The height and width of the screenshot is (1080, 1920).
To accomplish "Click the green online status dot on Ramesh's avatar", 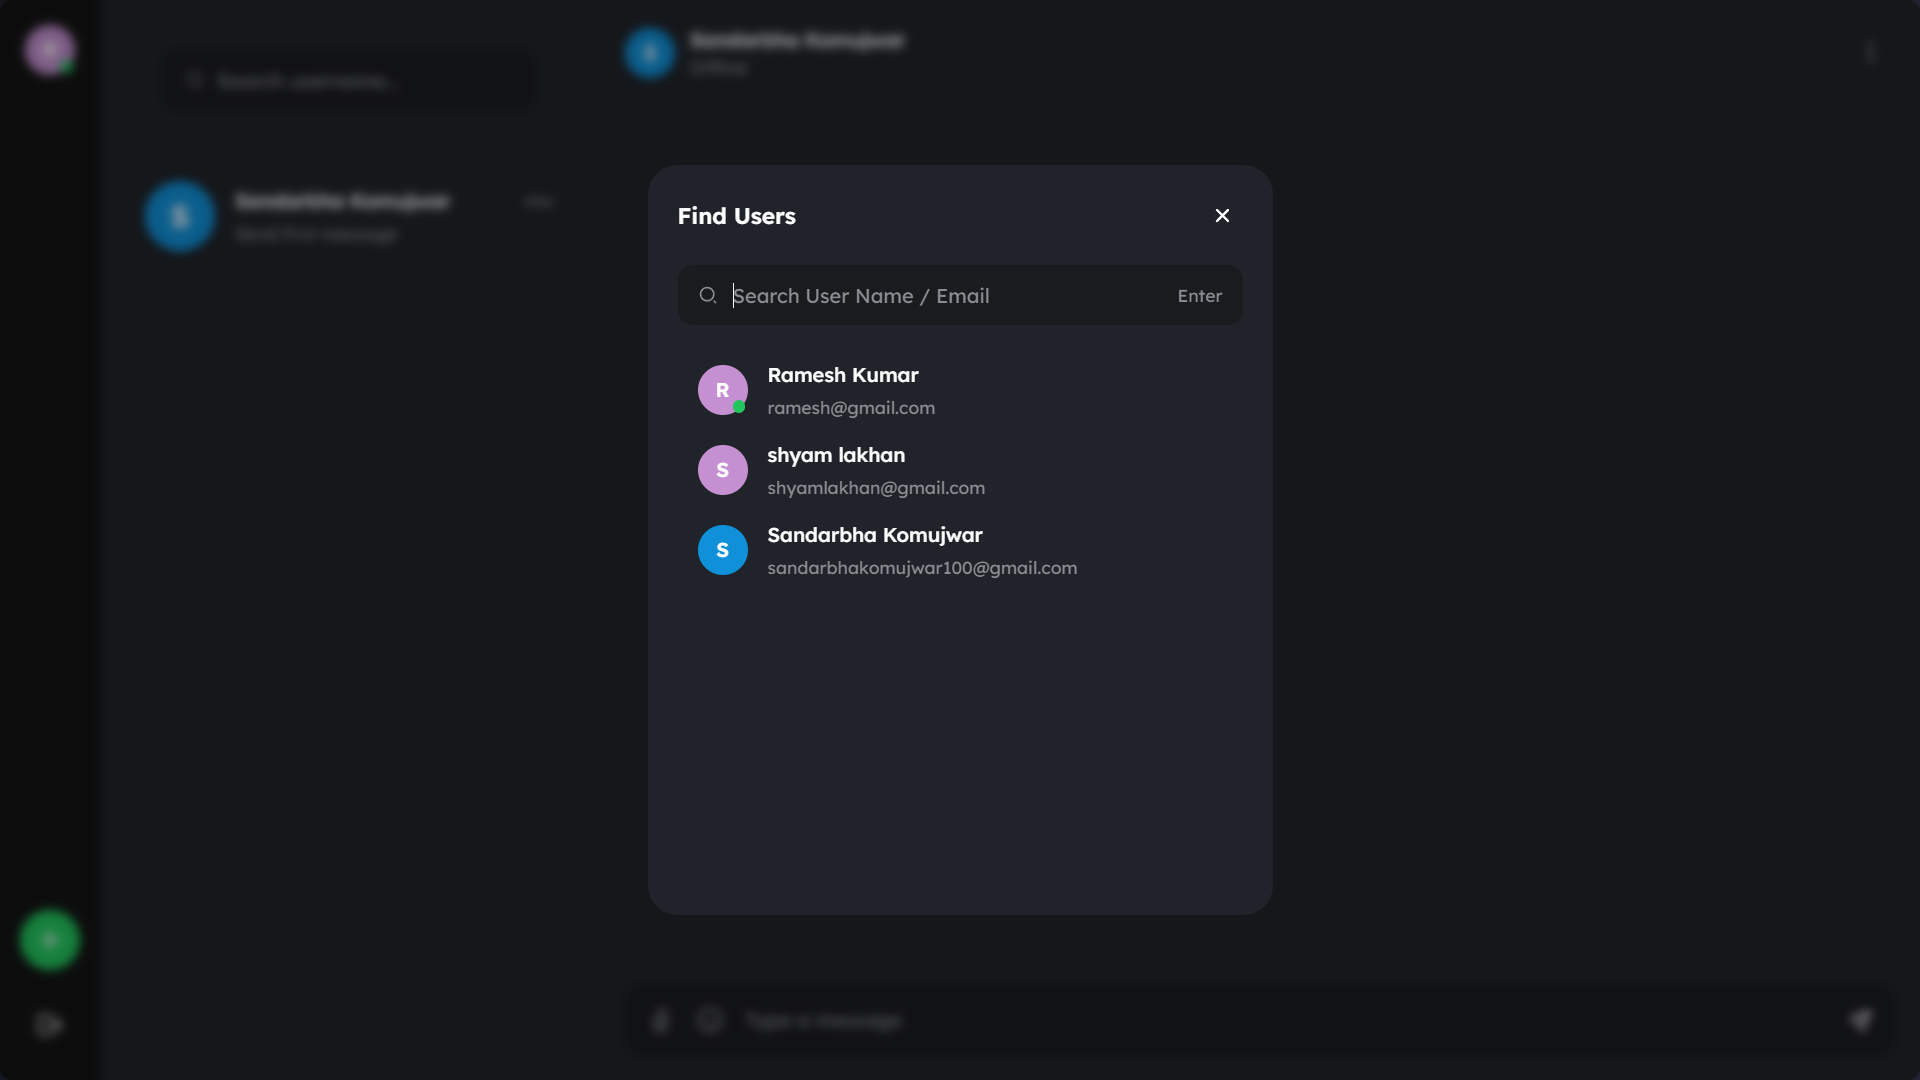I will tap(738, 406).
